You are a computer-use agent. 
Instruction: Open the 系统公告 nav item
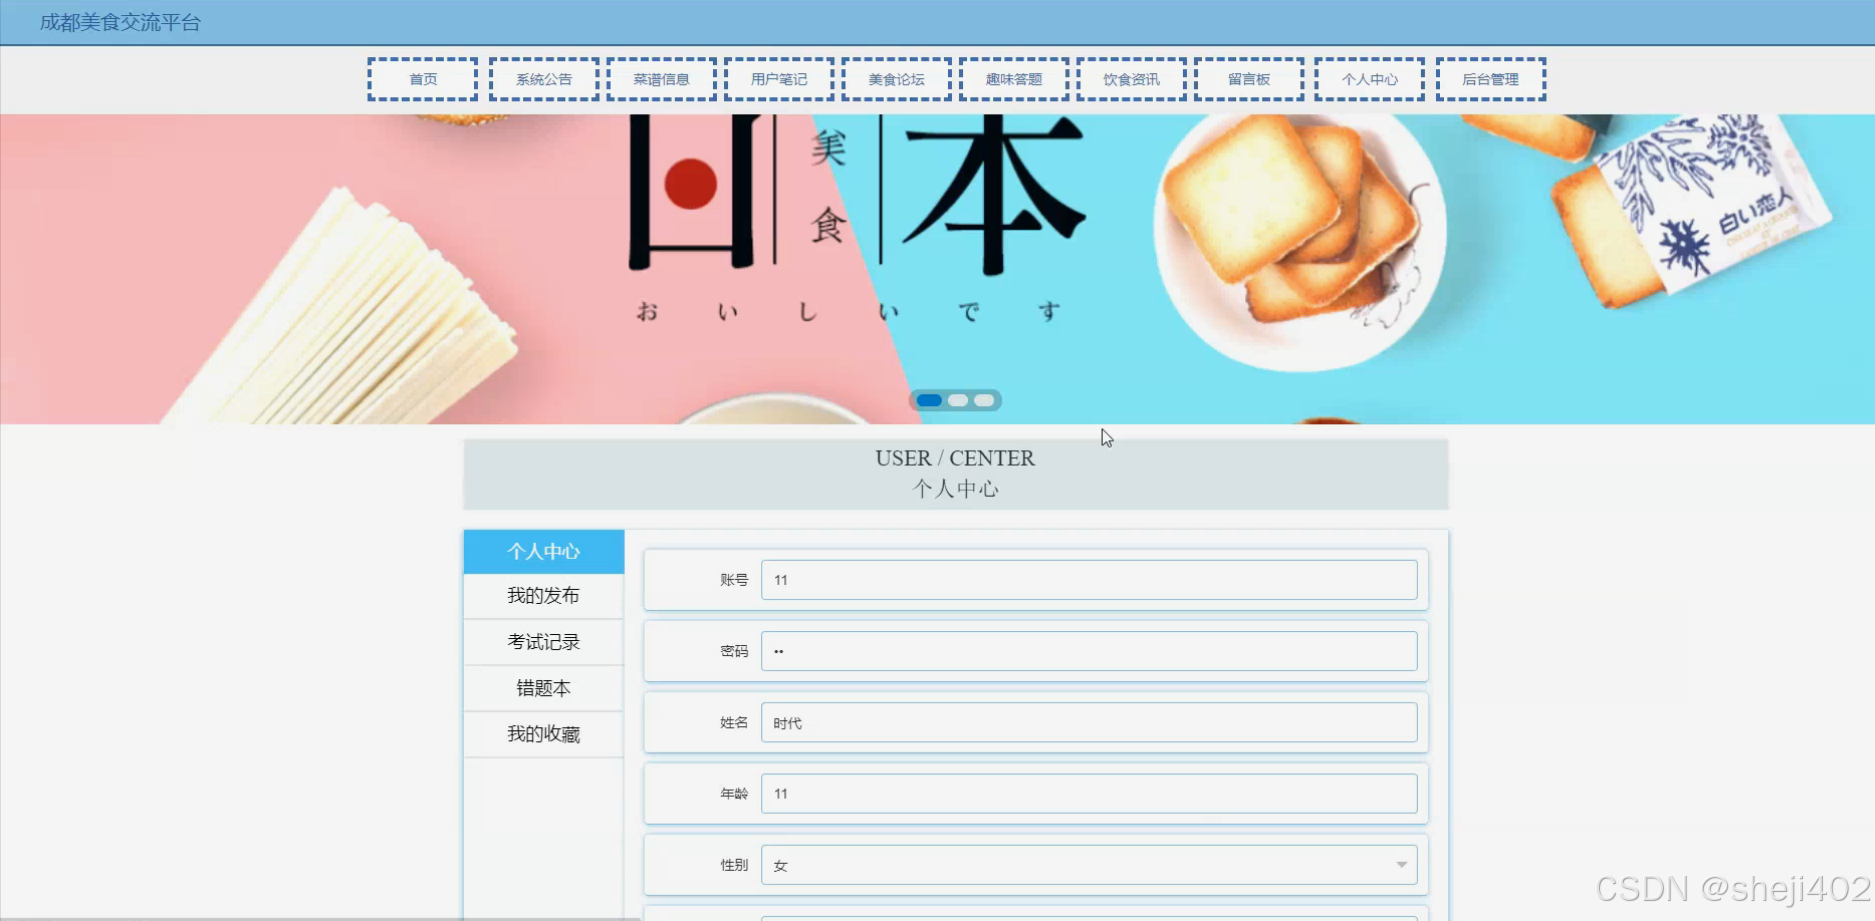click(544, 79)
